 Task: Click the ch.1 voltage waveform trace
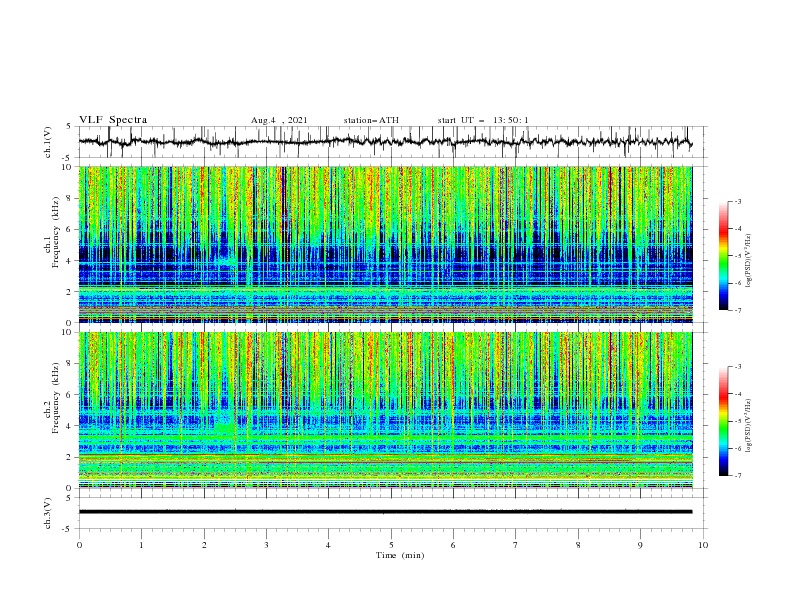click(x=385, y=142)
